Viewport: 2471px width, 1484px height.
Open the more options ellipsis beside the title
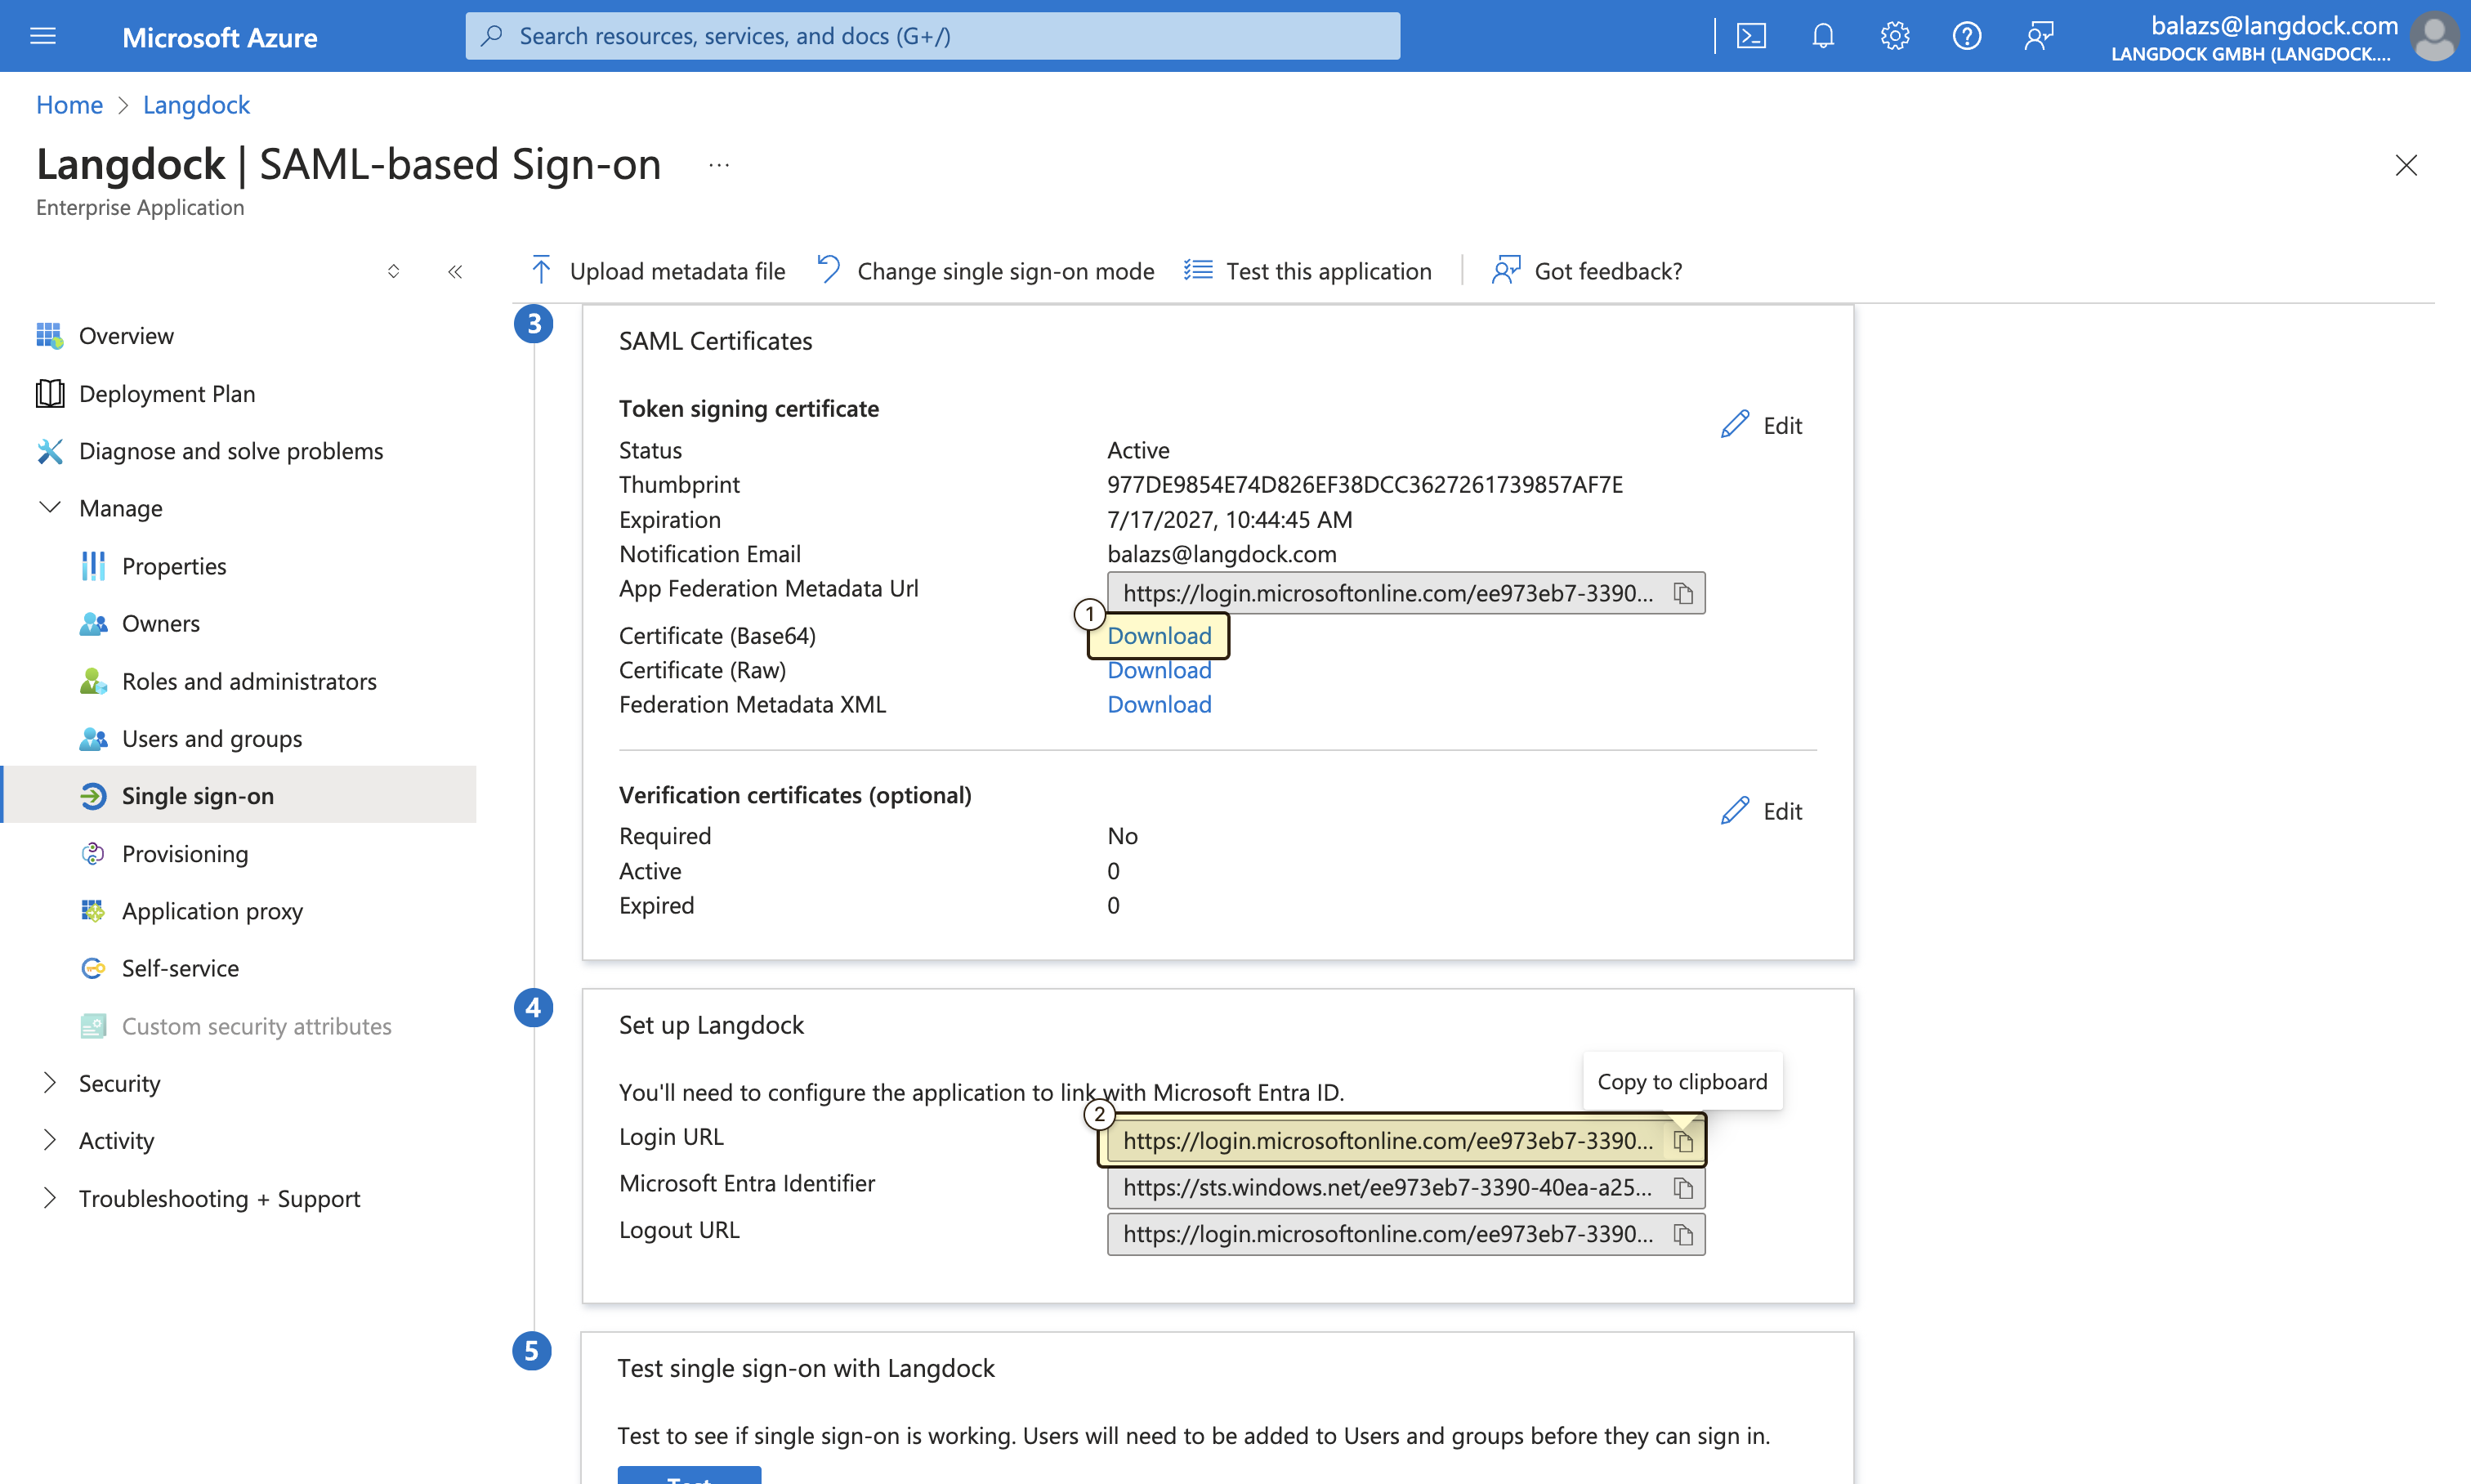pyautogui.click(x=719, y=165)
